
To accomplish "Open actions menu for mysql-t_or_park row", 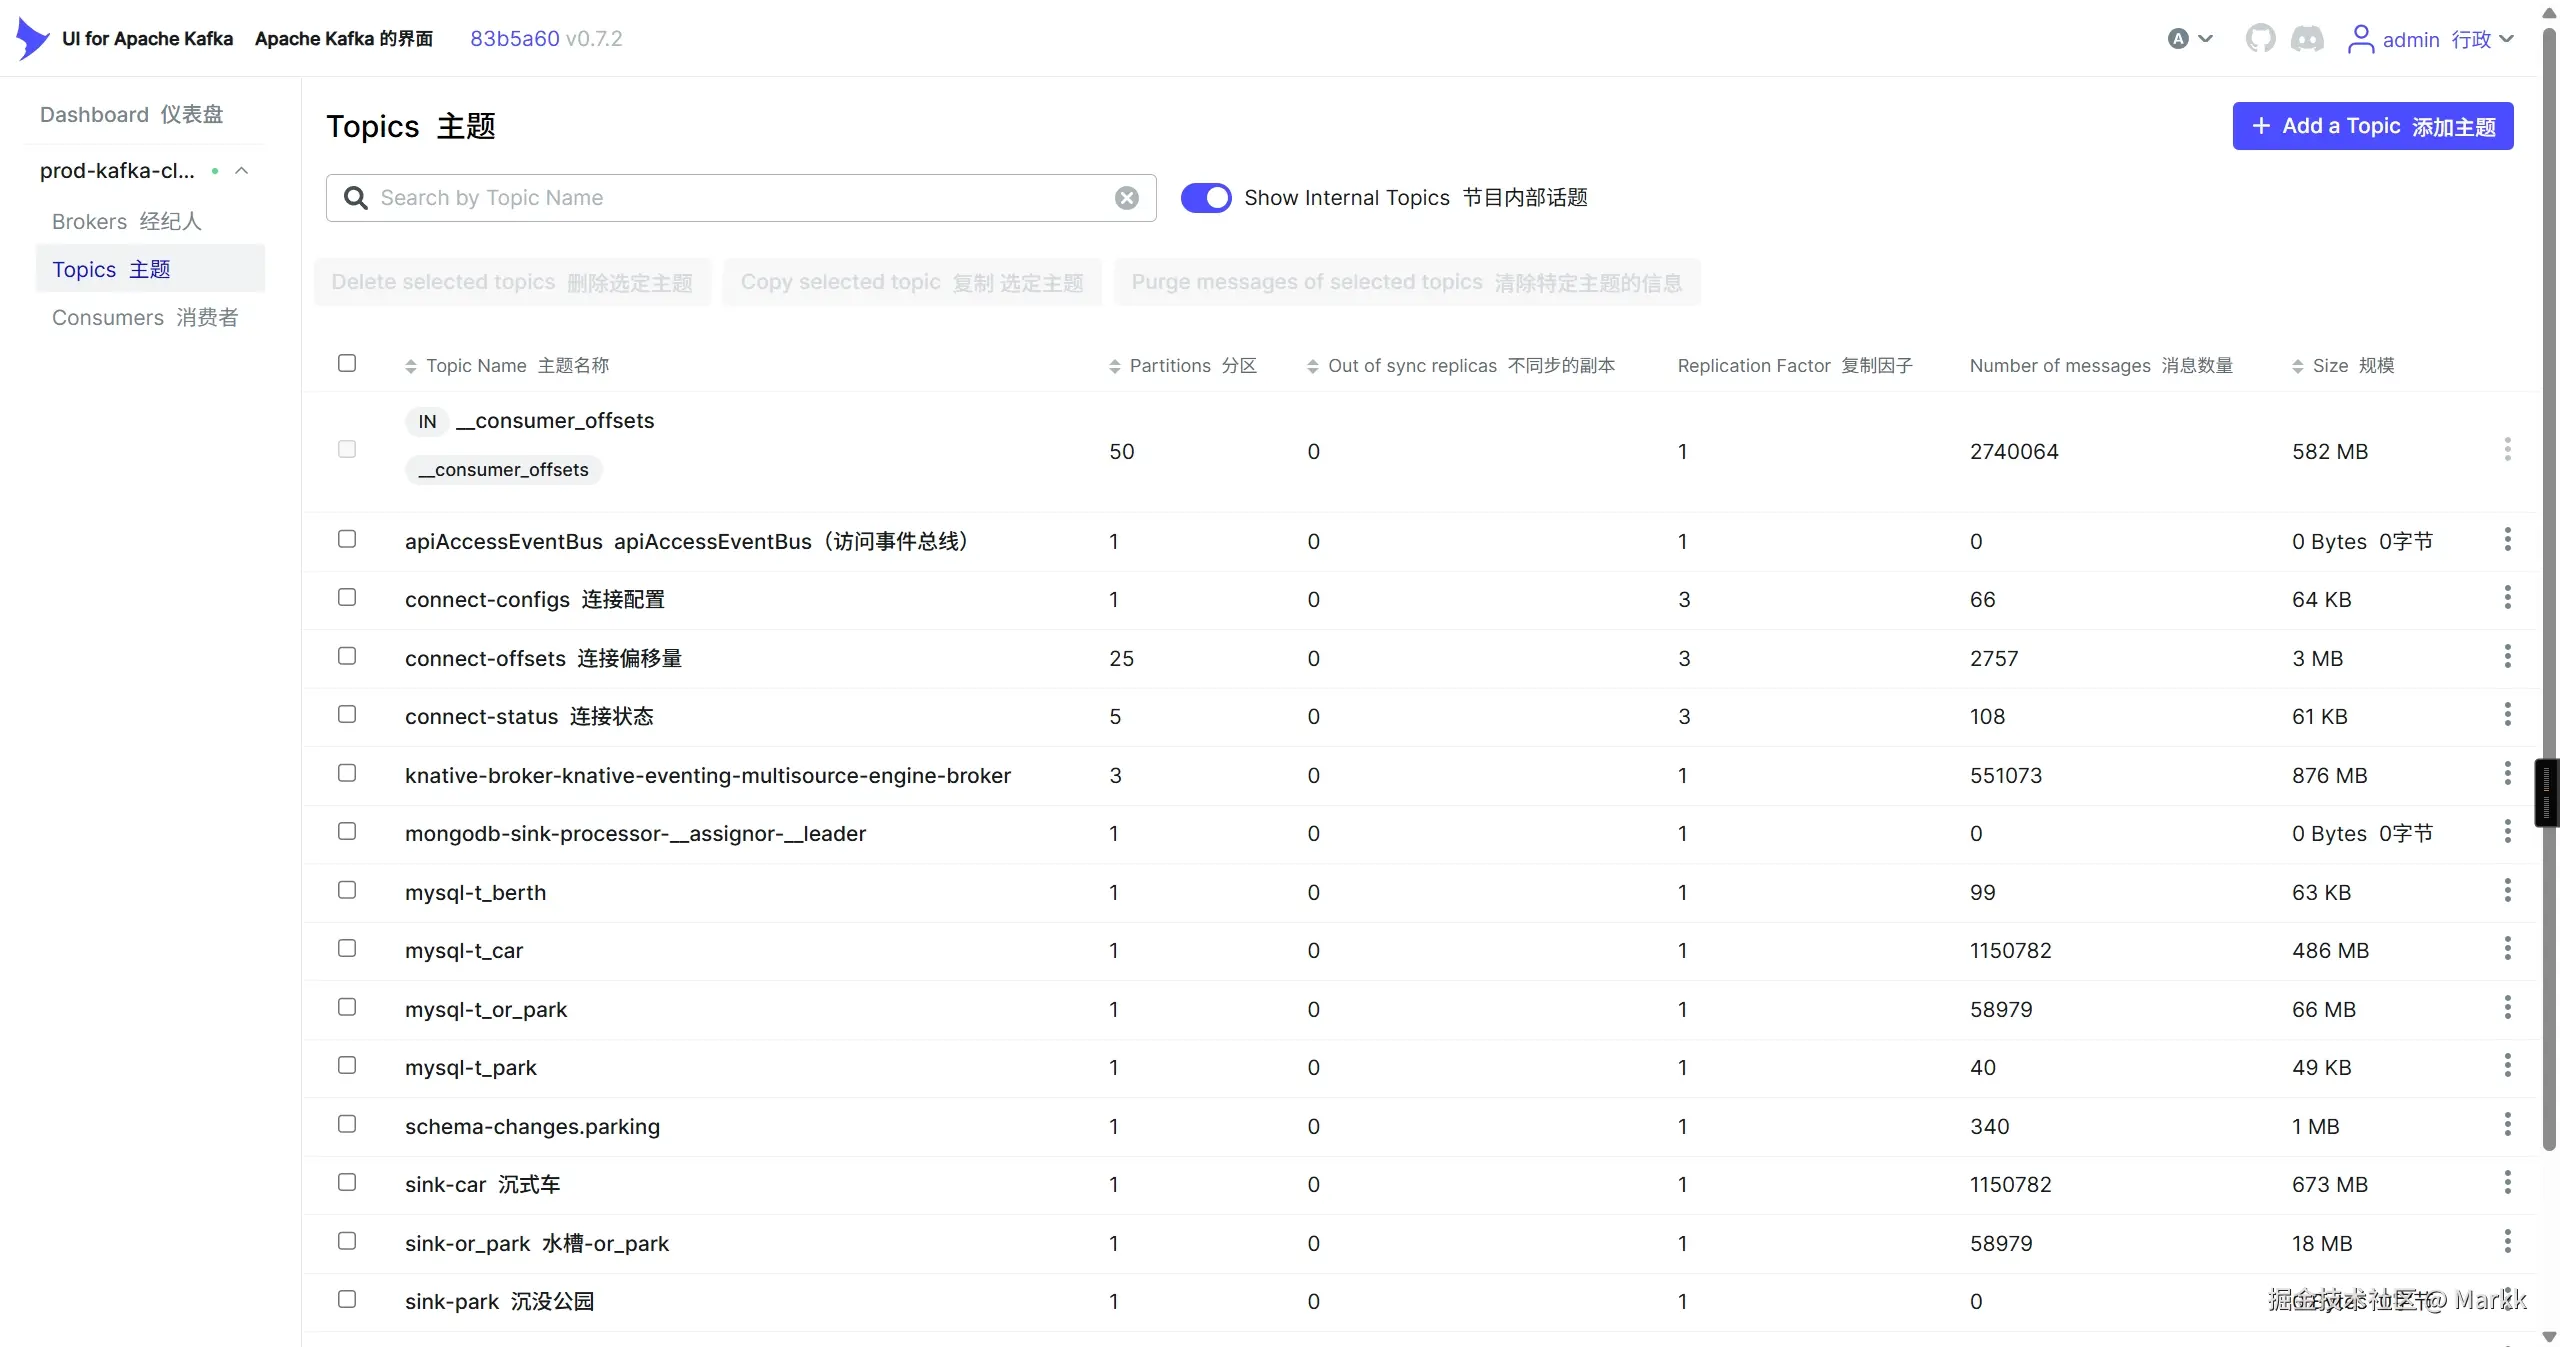I will pos(2507,1008).
